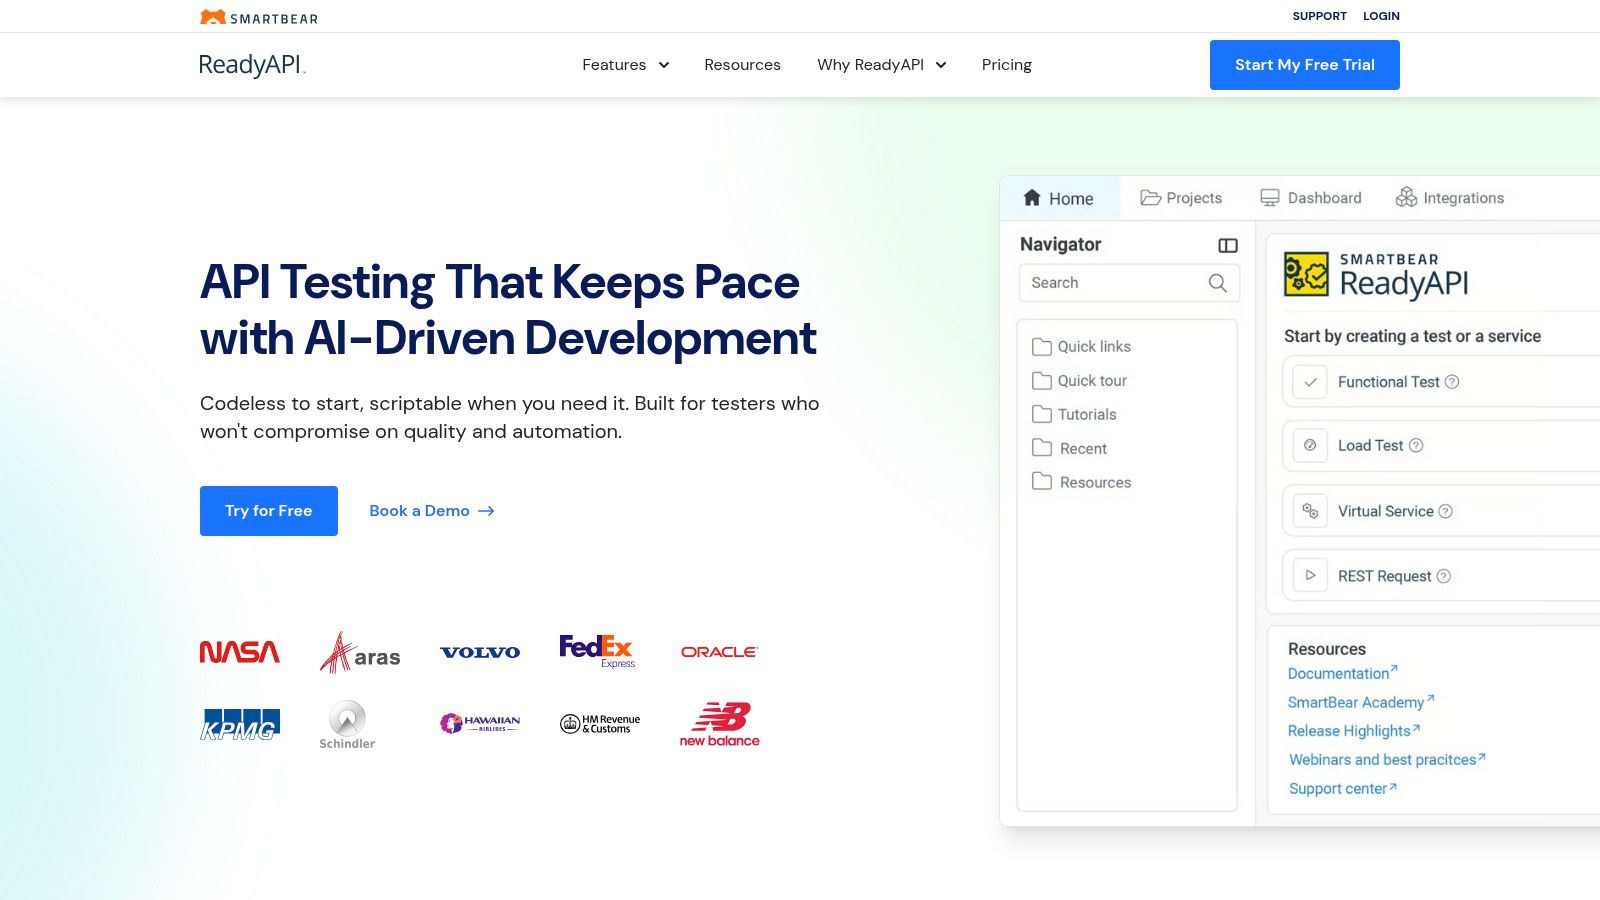The width and height of the screenshot is (1600, 900).
Task: Expand the Features dropdown chevron
Action: 664,65
